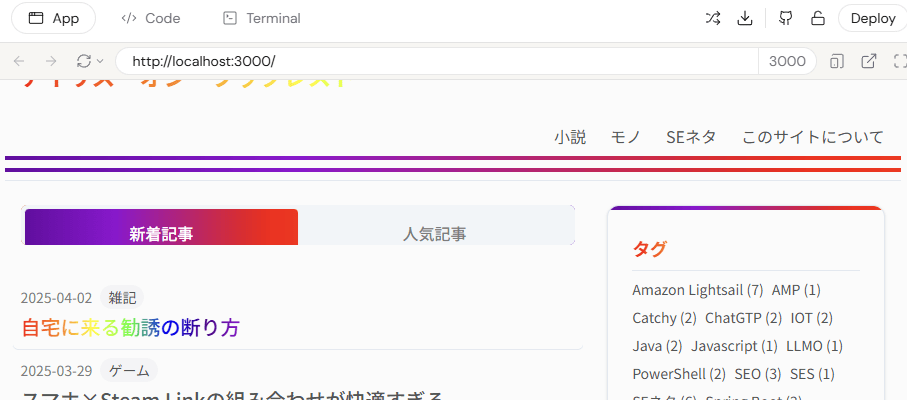Open preview in new window icon

click(869, 61)
